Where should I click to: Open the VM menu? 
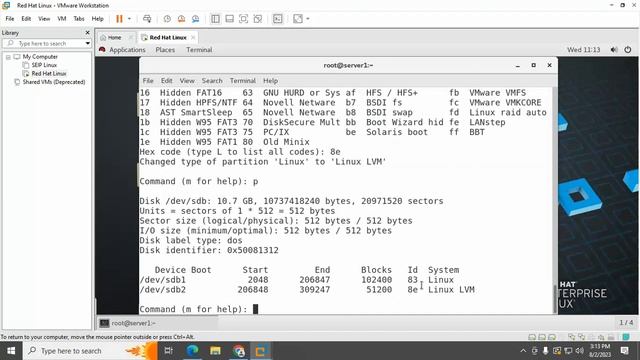[x=62, y=19]
